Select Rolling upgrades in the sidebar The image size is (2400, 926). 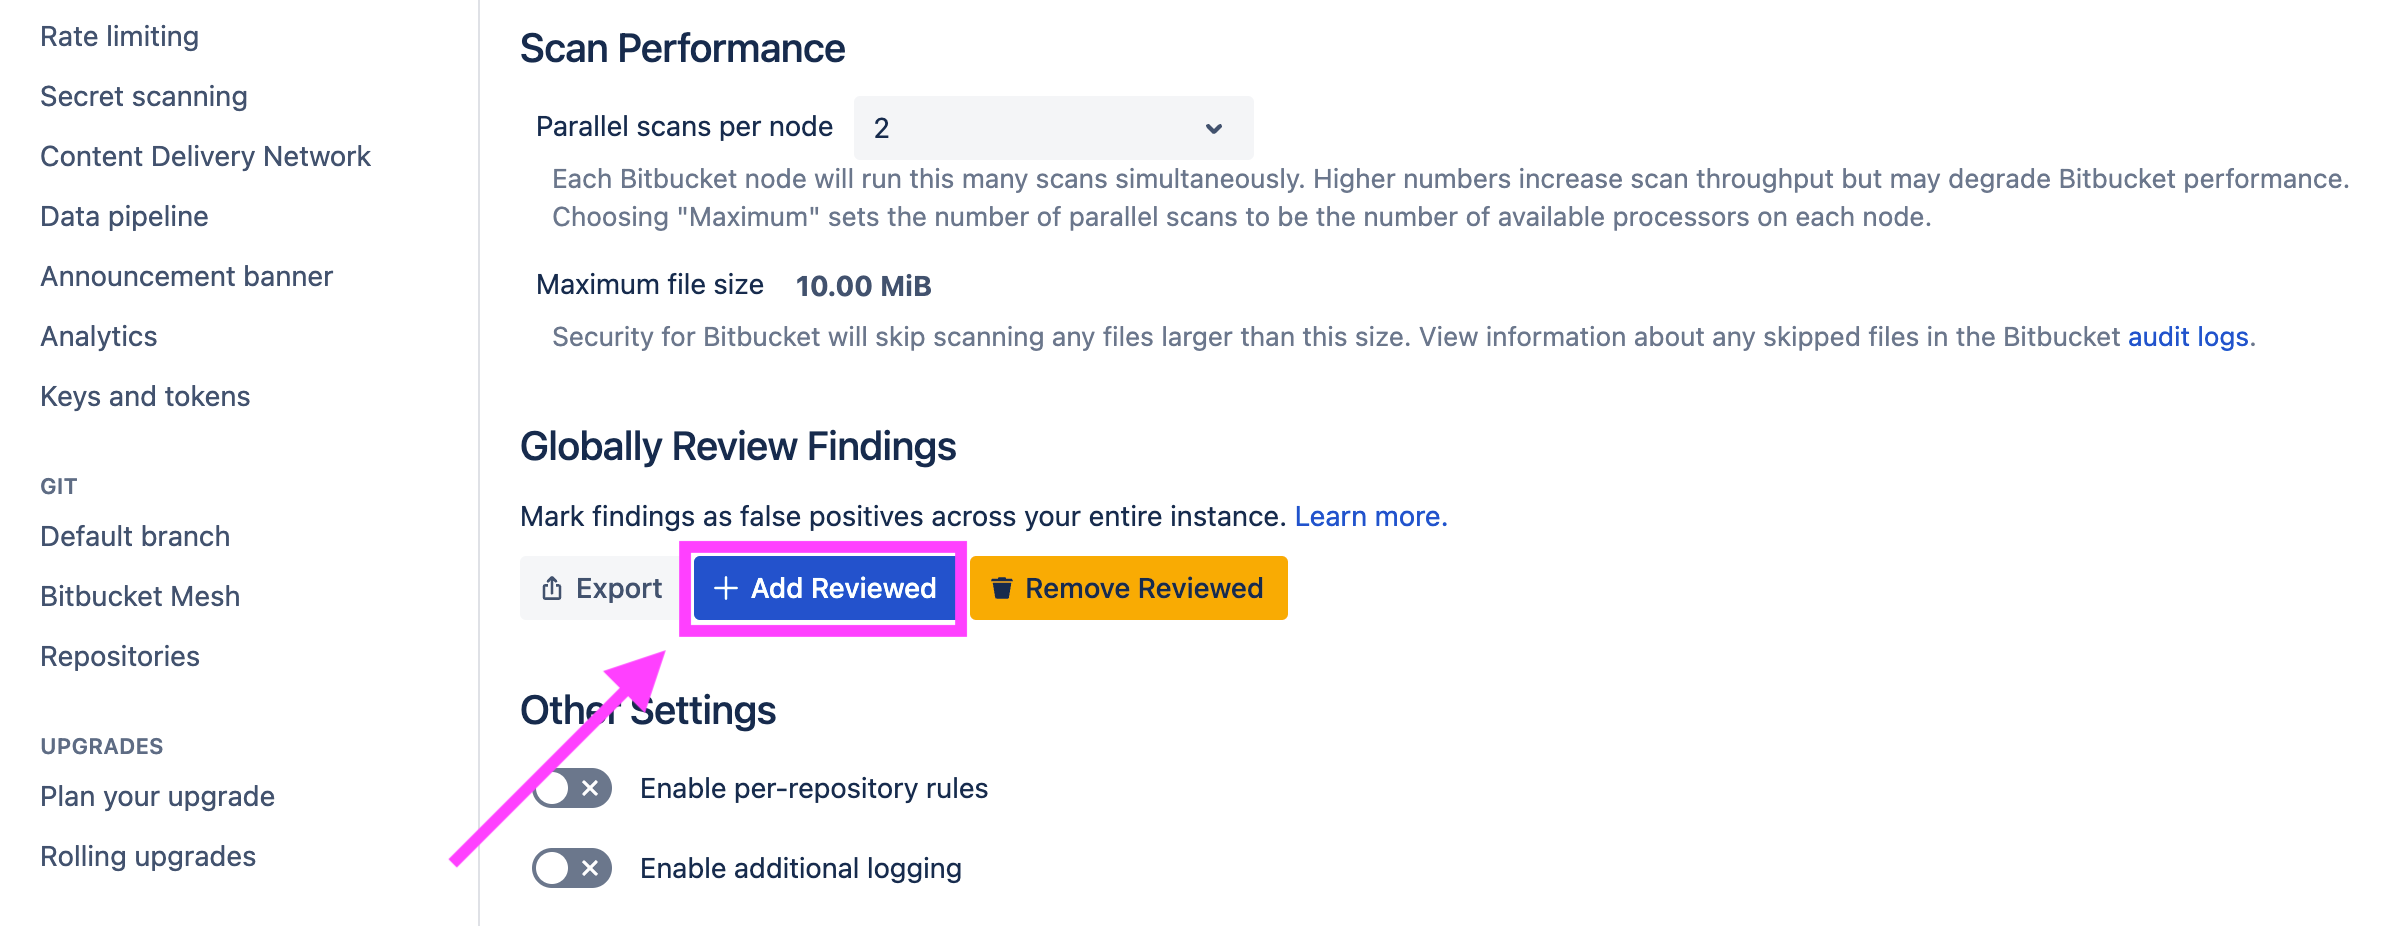[x=147, y=856]
